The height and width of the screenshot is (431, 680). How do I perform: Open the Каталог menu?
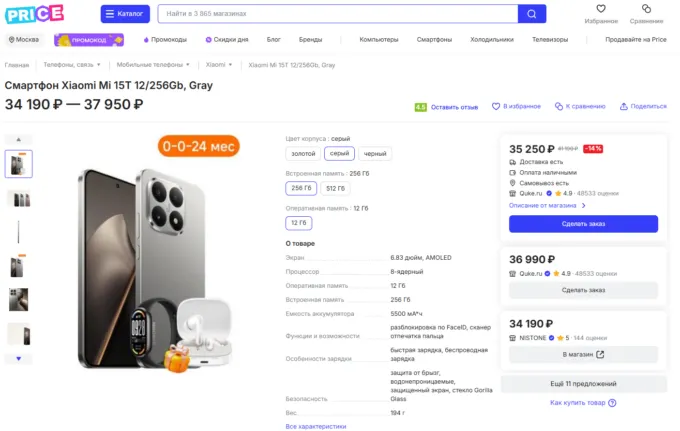pos(125,14)
